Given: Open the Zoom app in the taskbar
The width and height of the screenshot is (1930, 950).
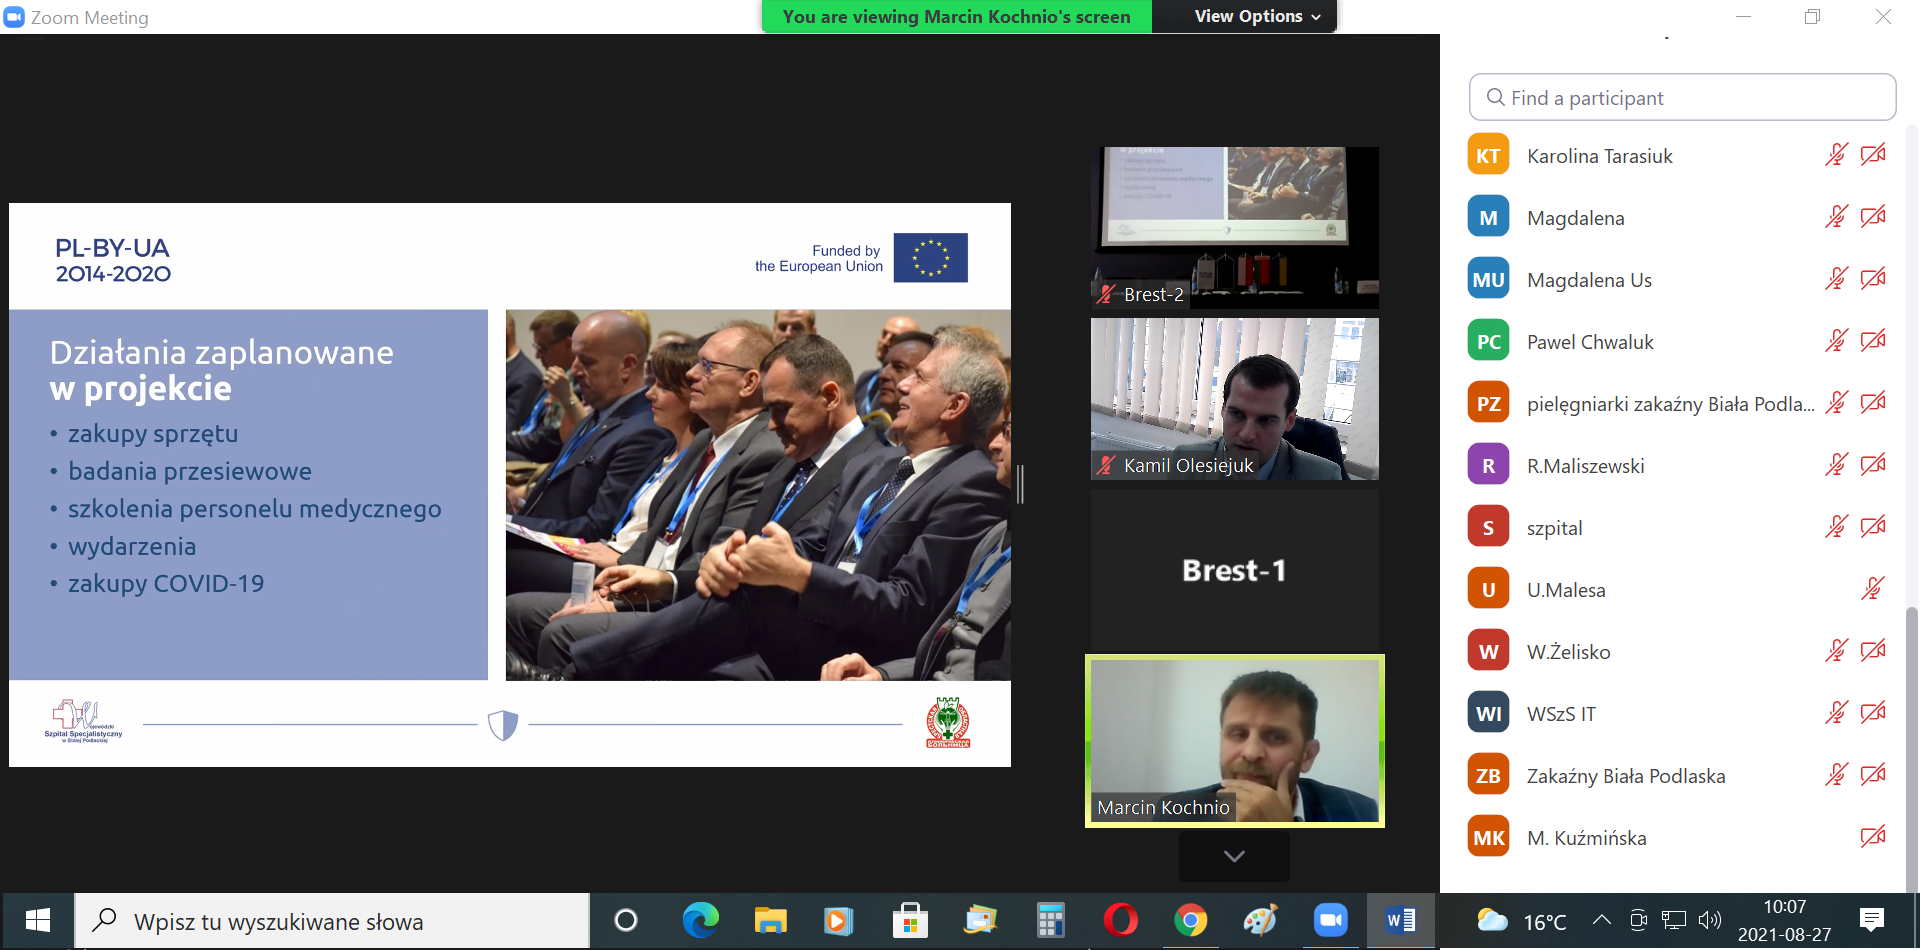Looking at the screenshot, I should pos(1330,920).
